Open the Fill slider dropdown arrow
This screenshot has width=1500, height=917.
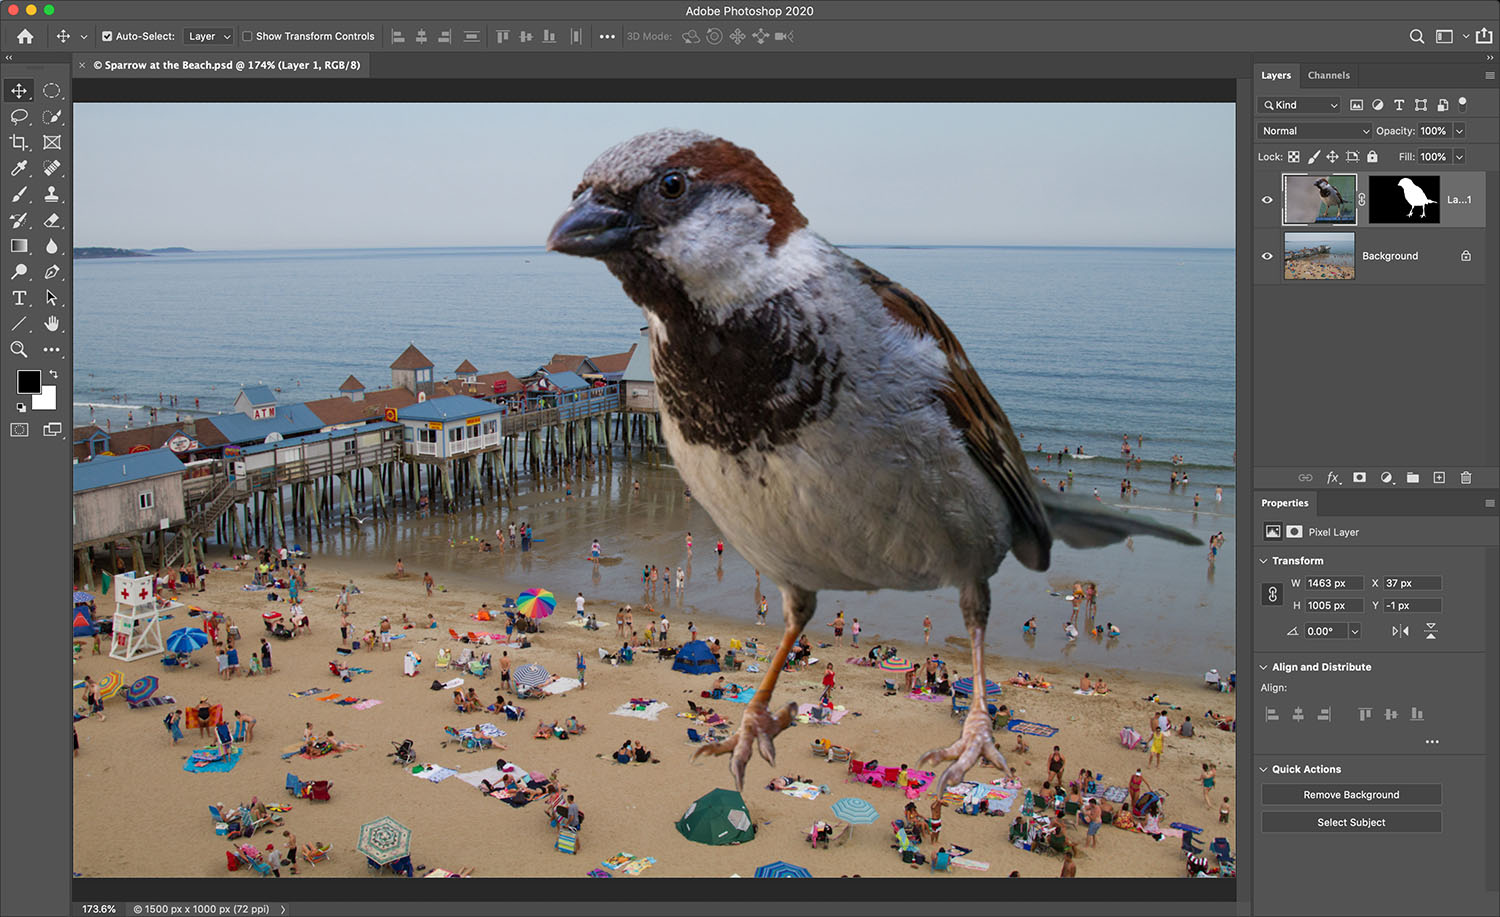pos(1459,157)
